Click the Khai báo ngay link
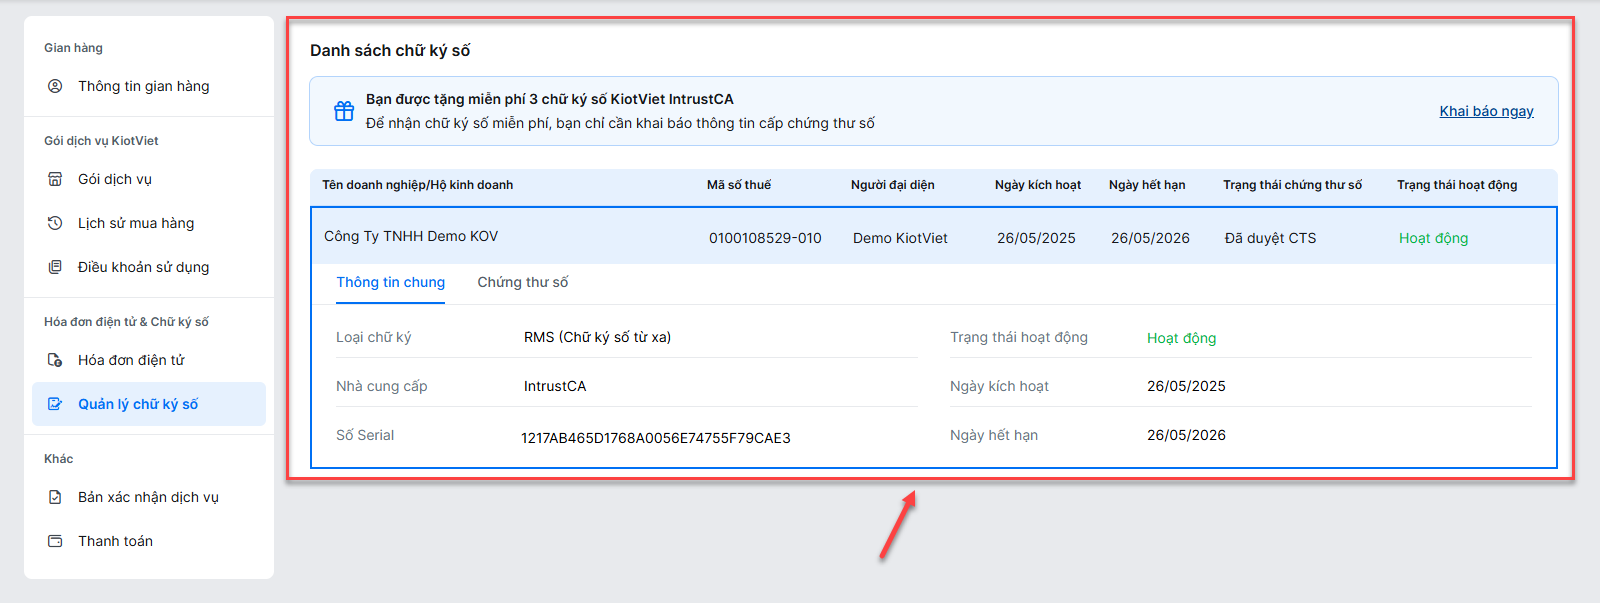This screenshot has width=1600, height=603. tap(1486, 111)
